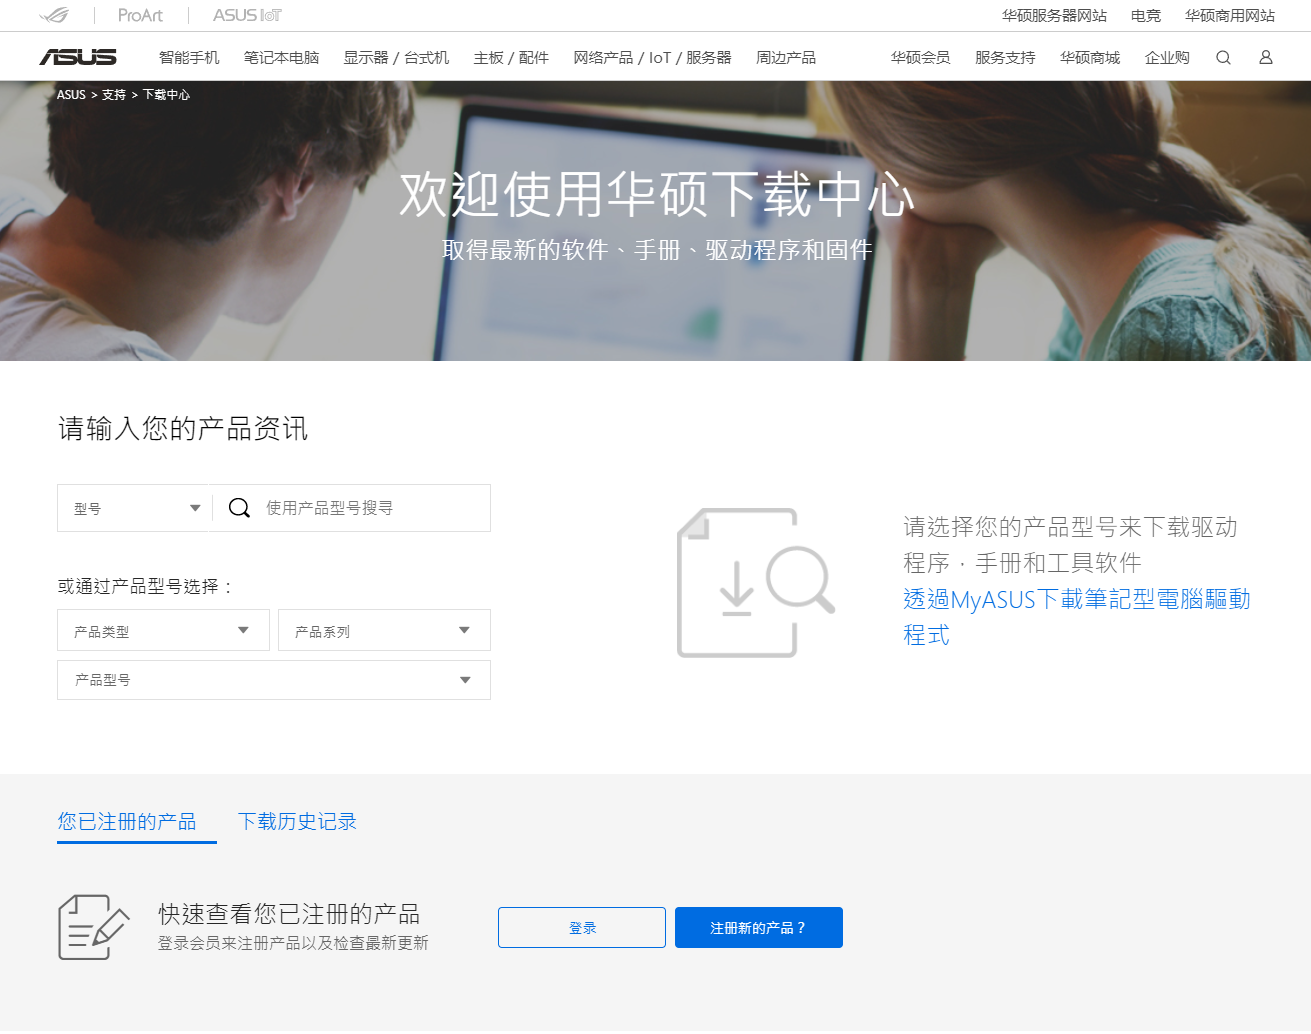
Task: Open the user account icon
Action: point(1266,57)
